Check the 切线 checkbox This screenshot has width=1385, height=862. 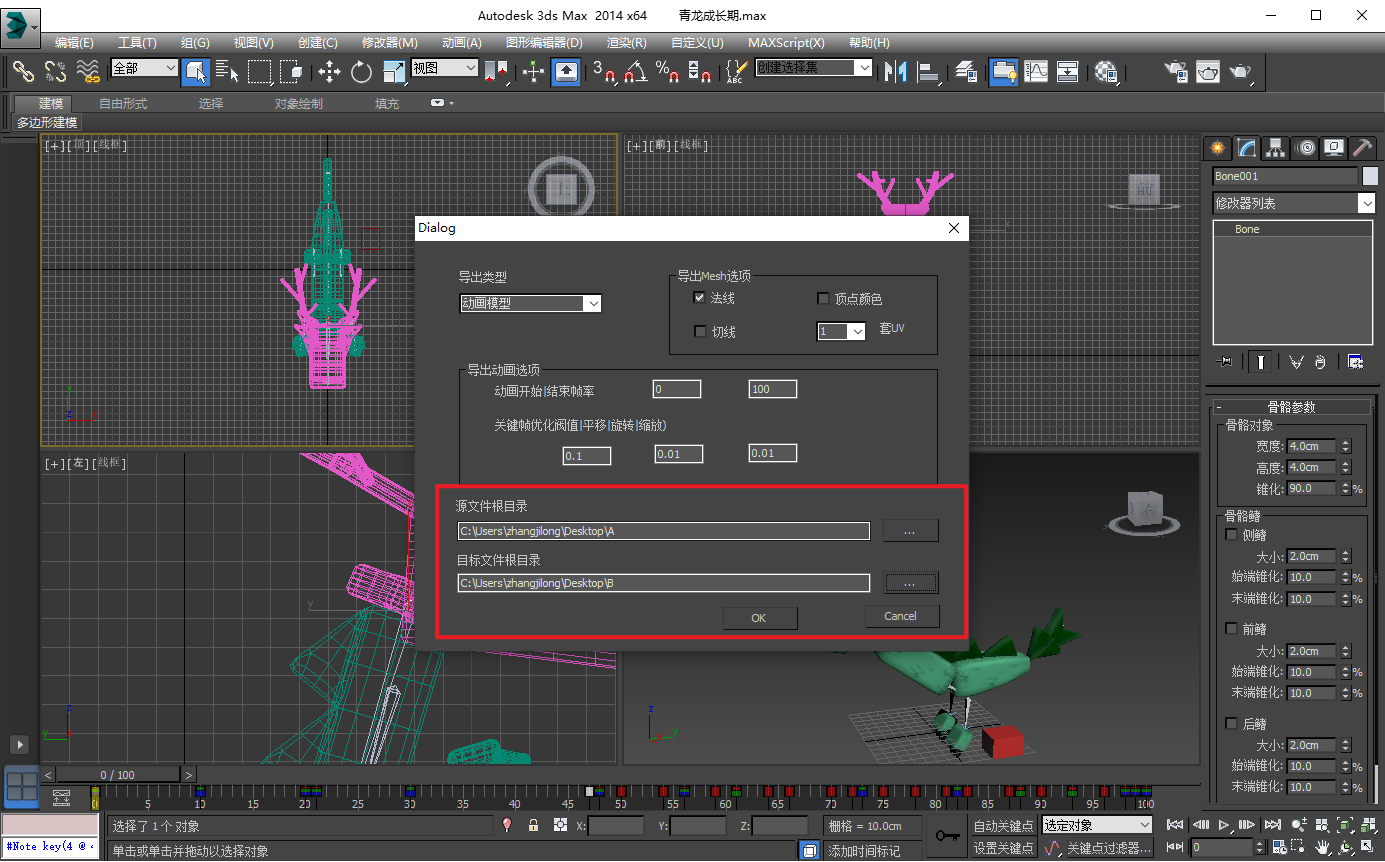(700, 331)
